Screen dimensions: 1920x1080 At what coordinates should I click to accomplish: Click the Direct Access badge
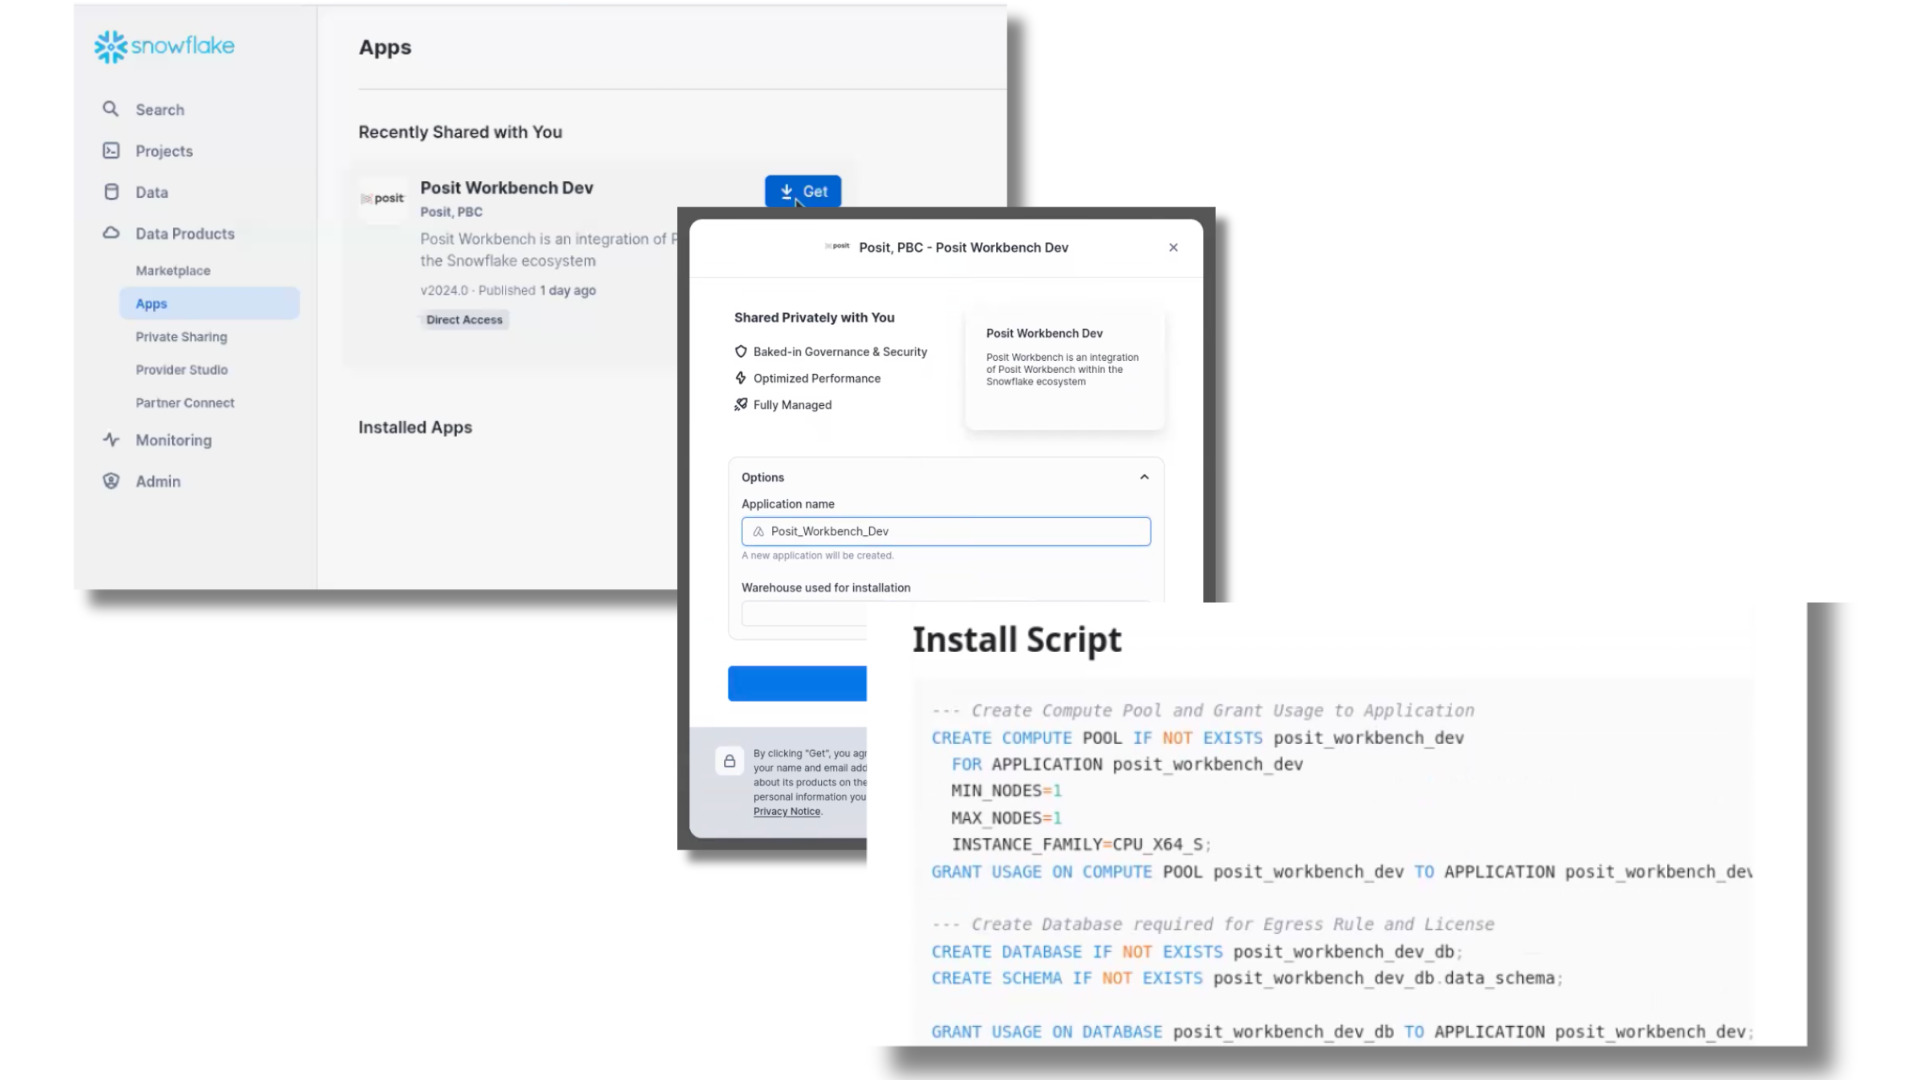(x=464, y=320)
